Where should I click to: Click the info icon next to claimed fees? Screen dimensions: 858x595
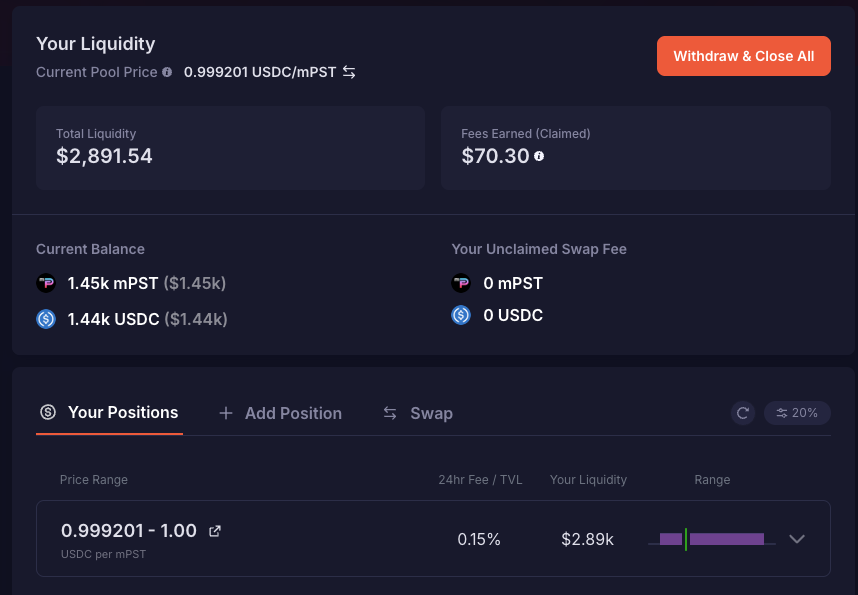pos(538,157)
